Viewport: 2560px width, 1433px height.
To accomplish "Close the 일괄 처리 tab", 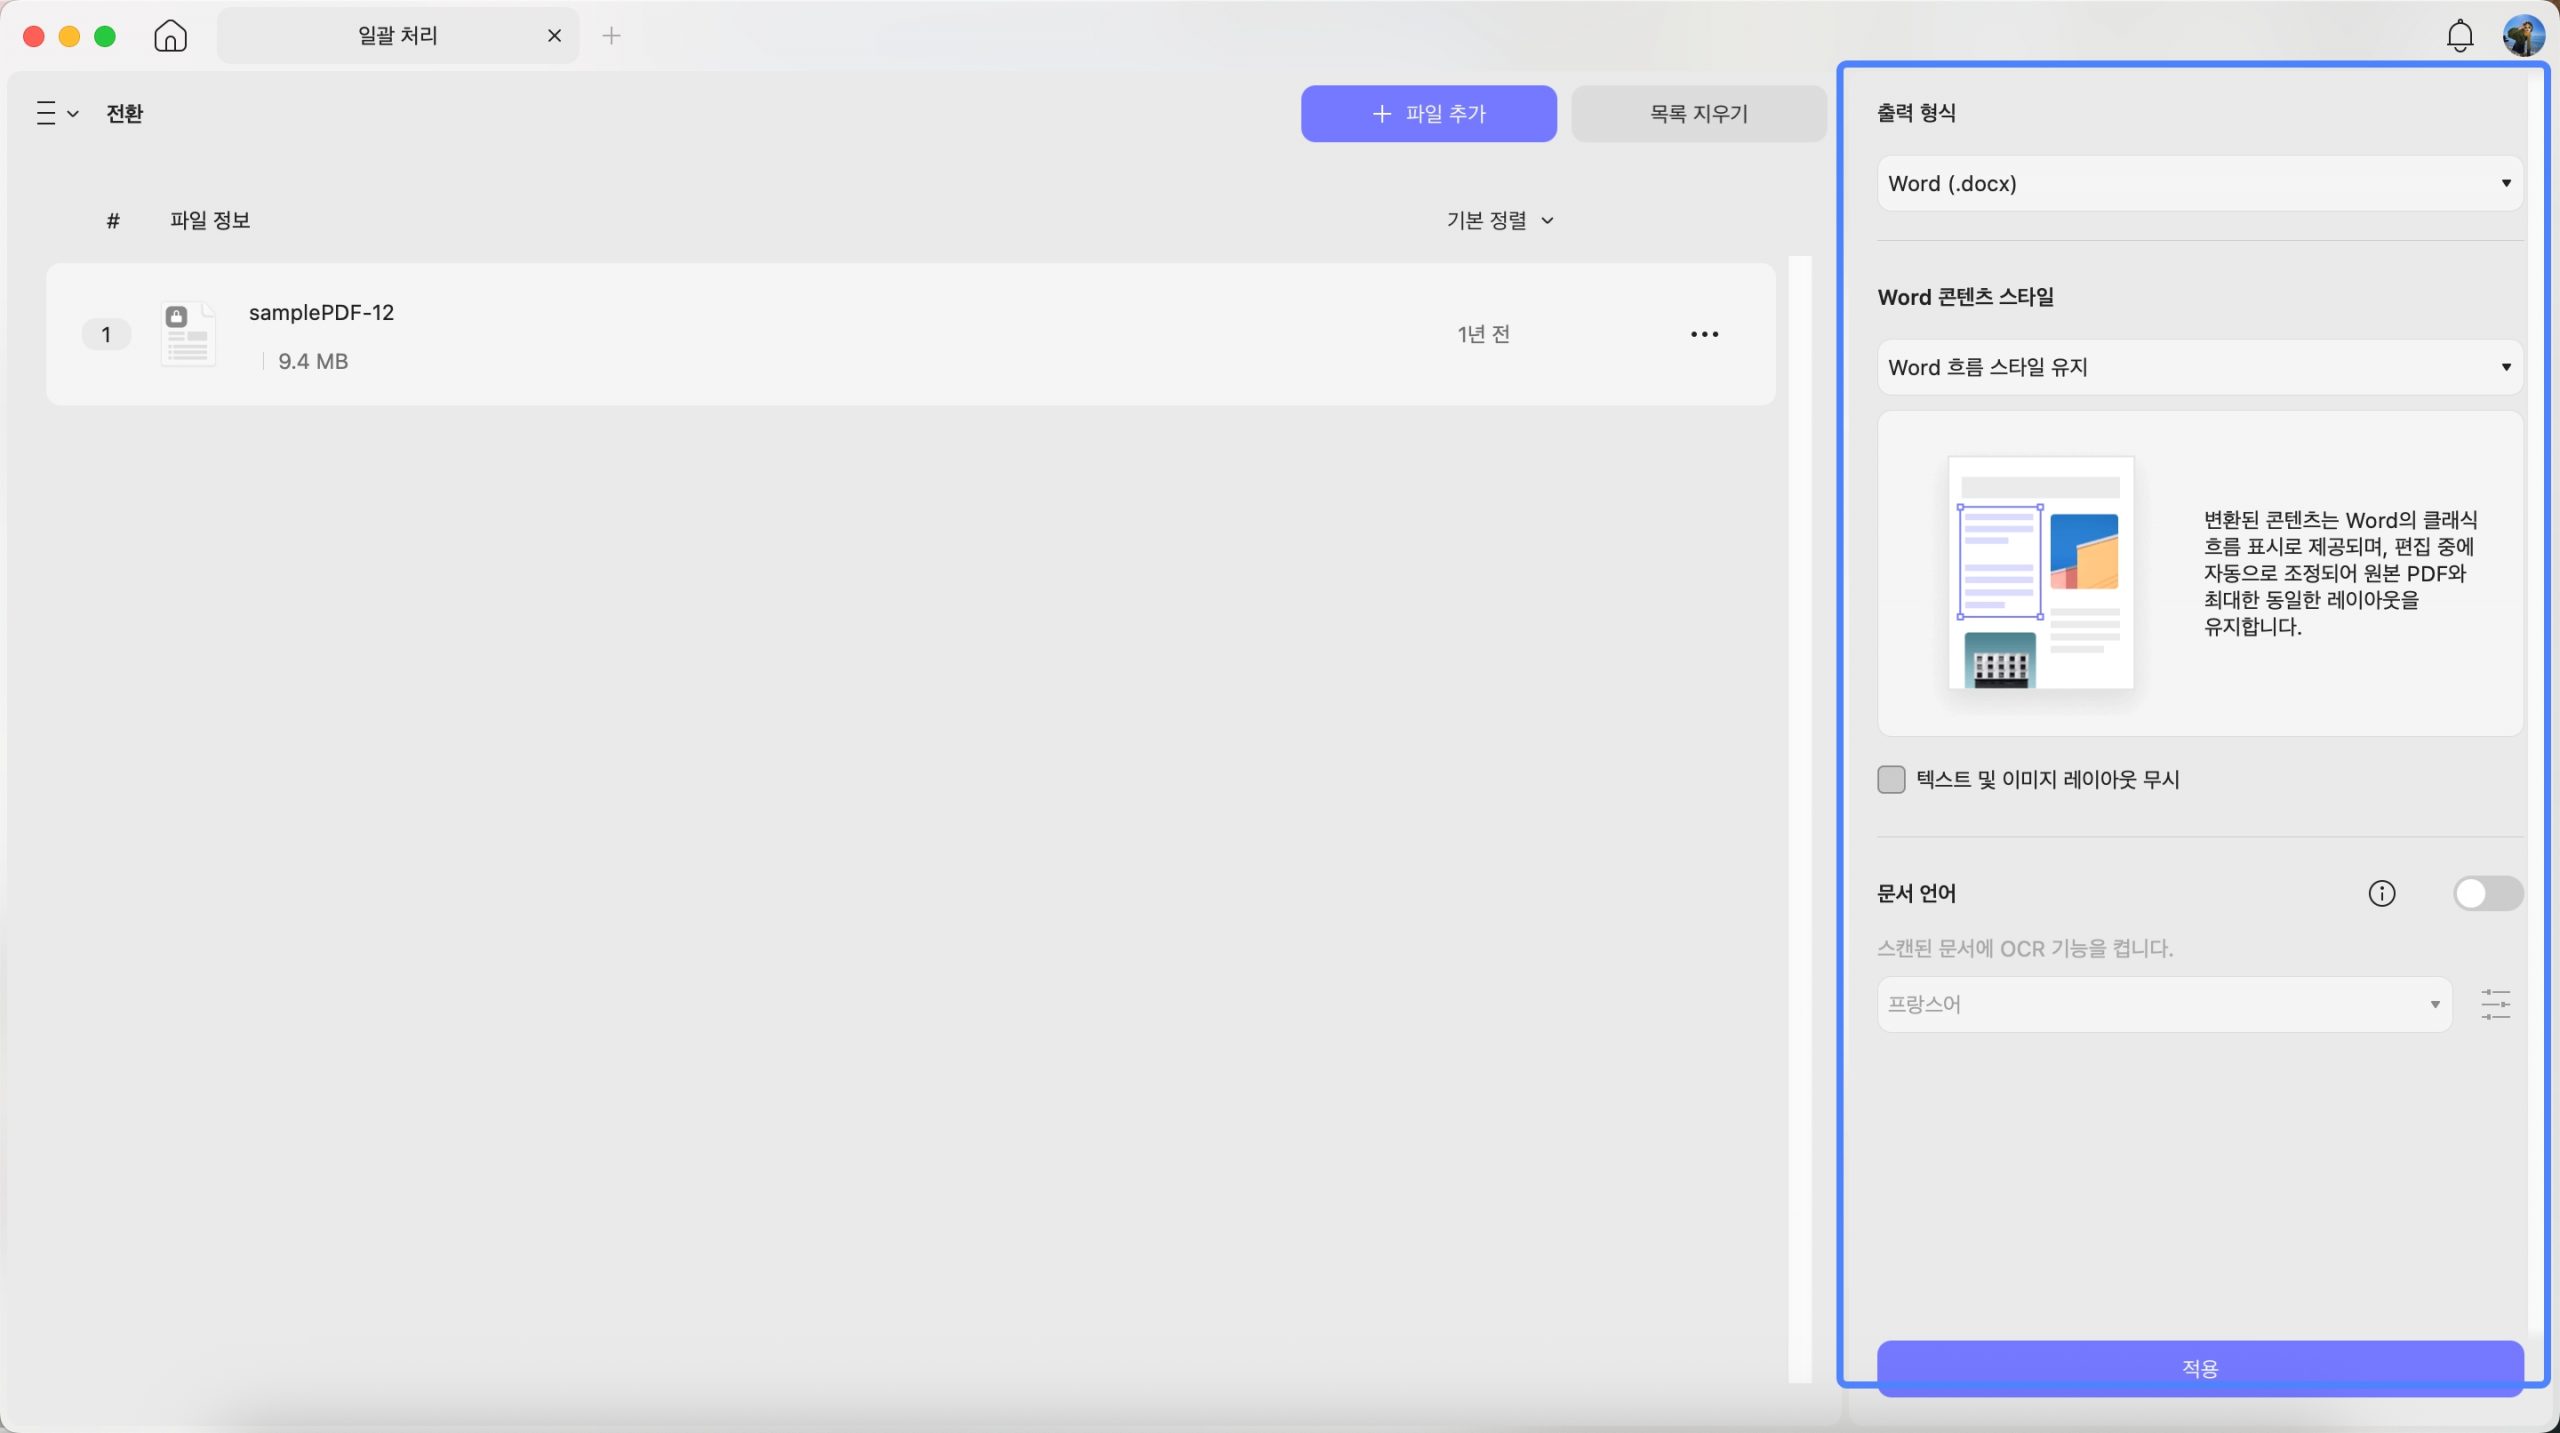I will click(554, 36).
